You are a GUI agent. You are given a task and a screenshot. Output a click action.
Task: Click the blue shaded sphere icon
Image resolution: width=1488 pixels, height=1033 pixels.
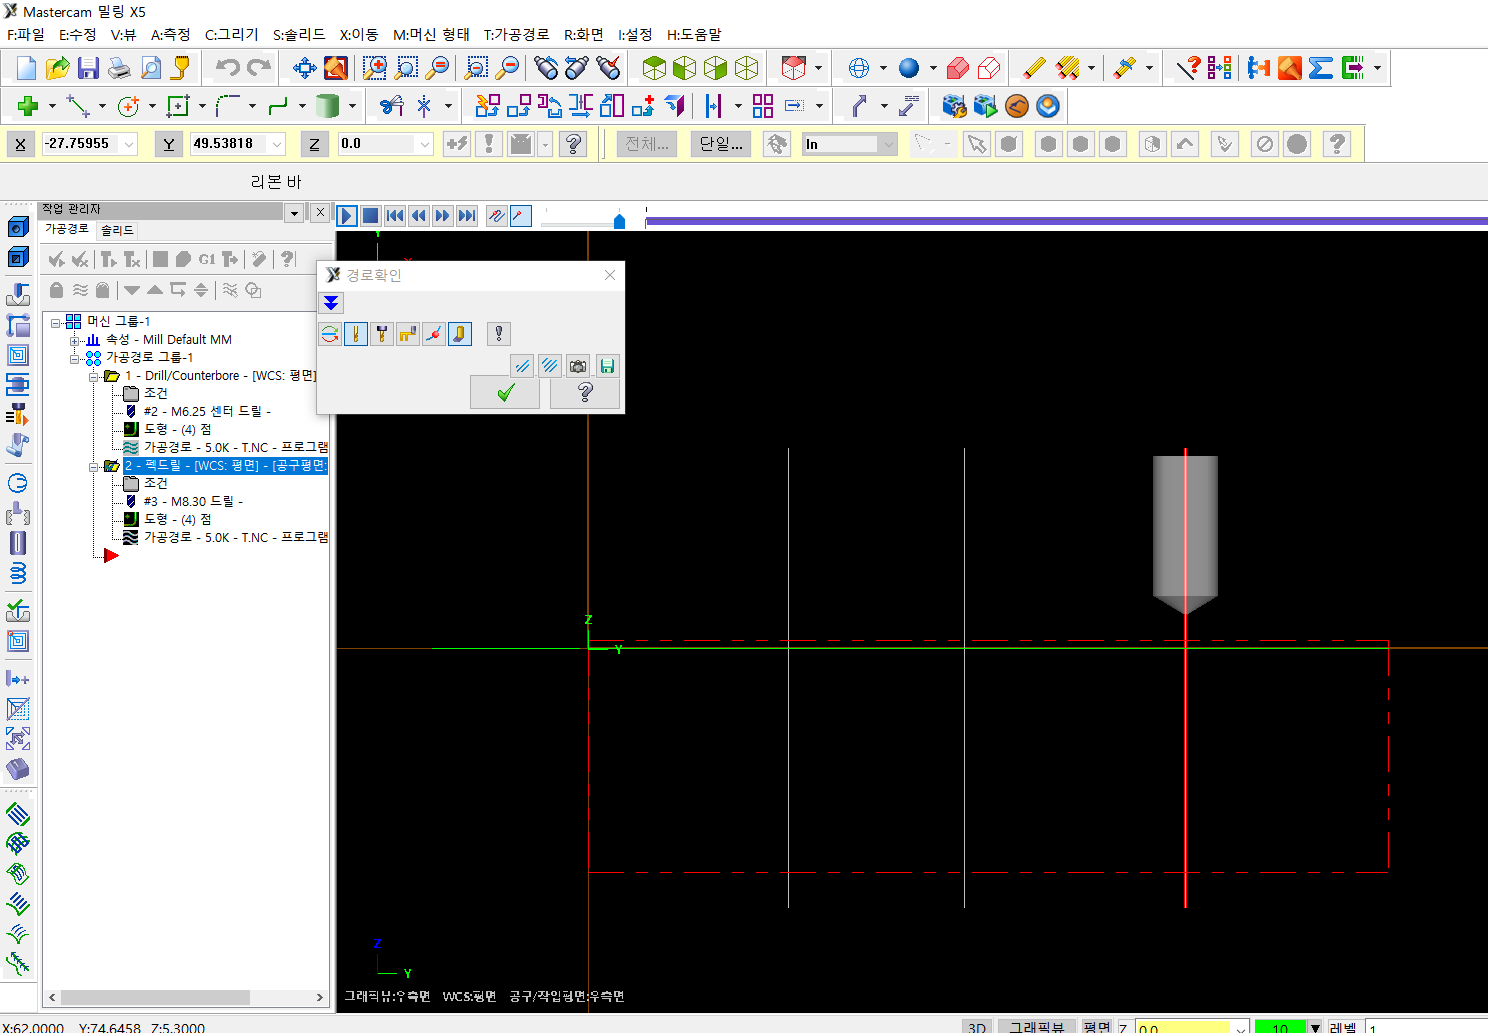(909, 68)
